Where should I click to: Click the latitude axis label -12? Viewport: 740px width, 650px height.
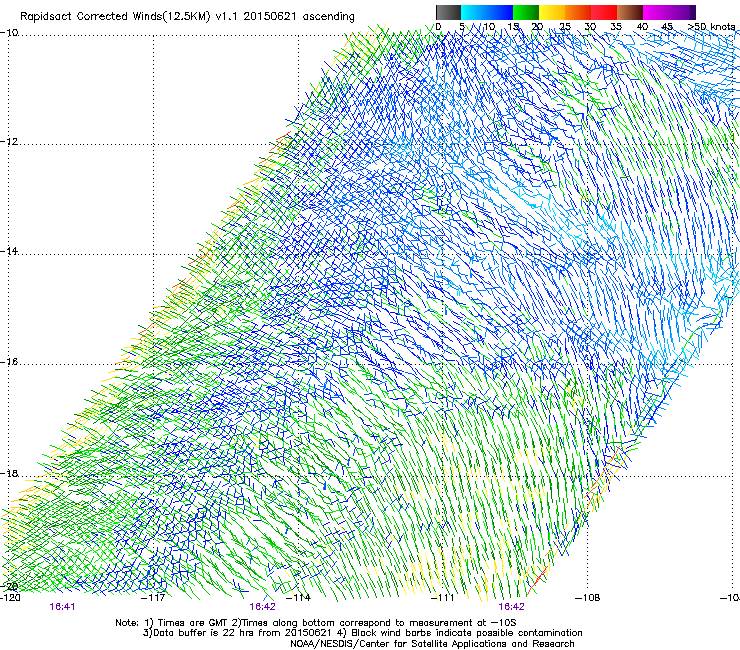pyautogui.click(x=9, y=142)
